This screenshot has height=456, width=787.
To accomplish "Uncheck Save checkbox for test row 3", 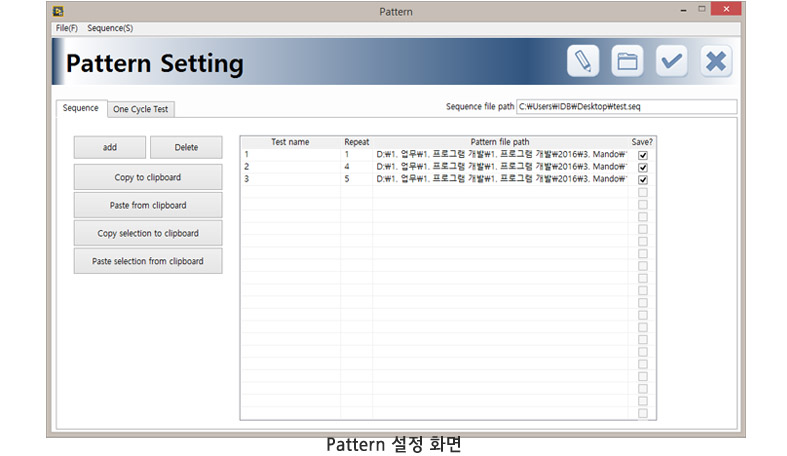I will [x=642, y=179].
